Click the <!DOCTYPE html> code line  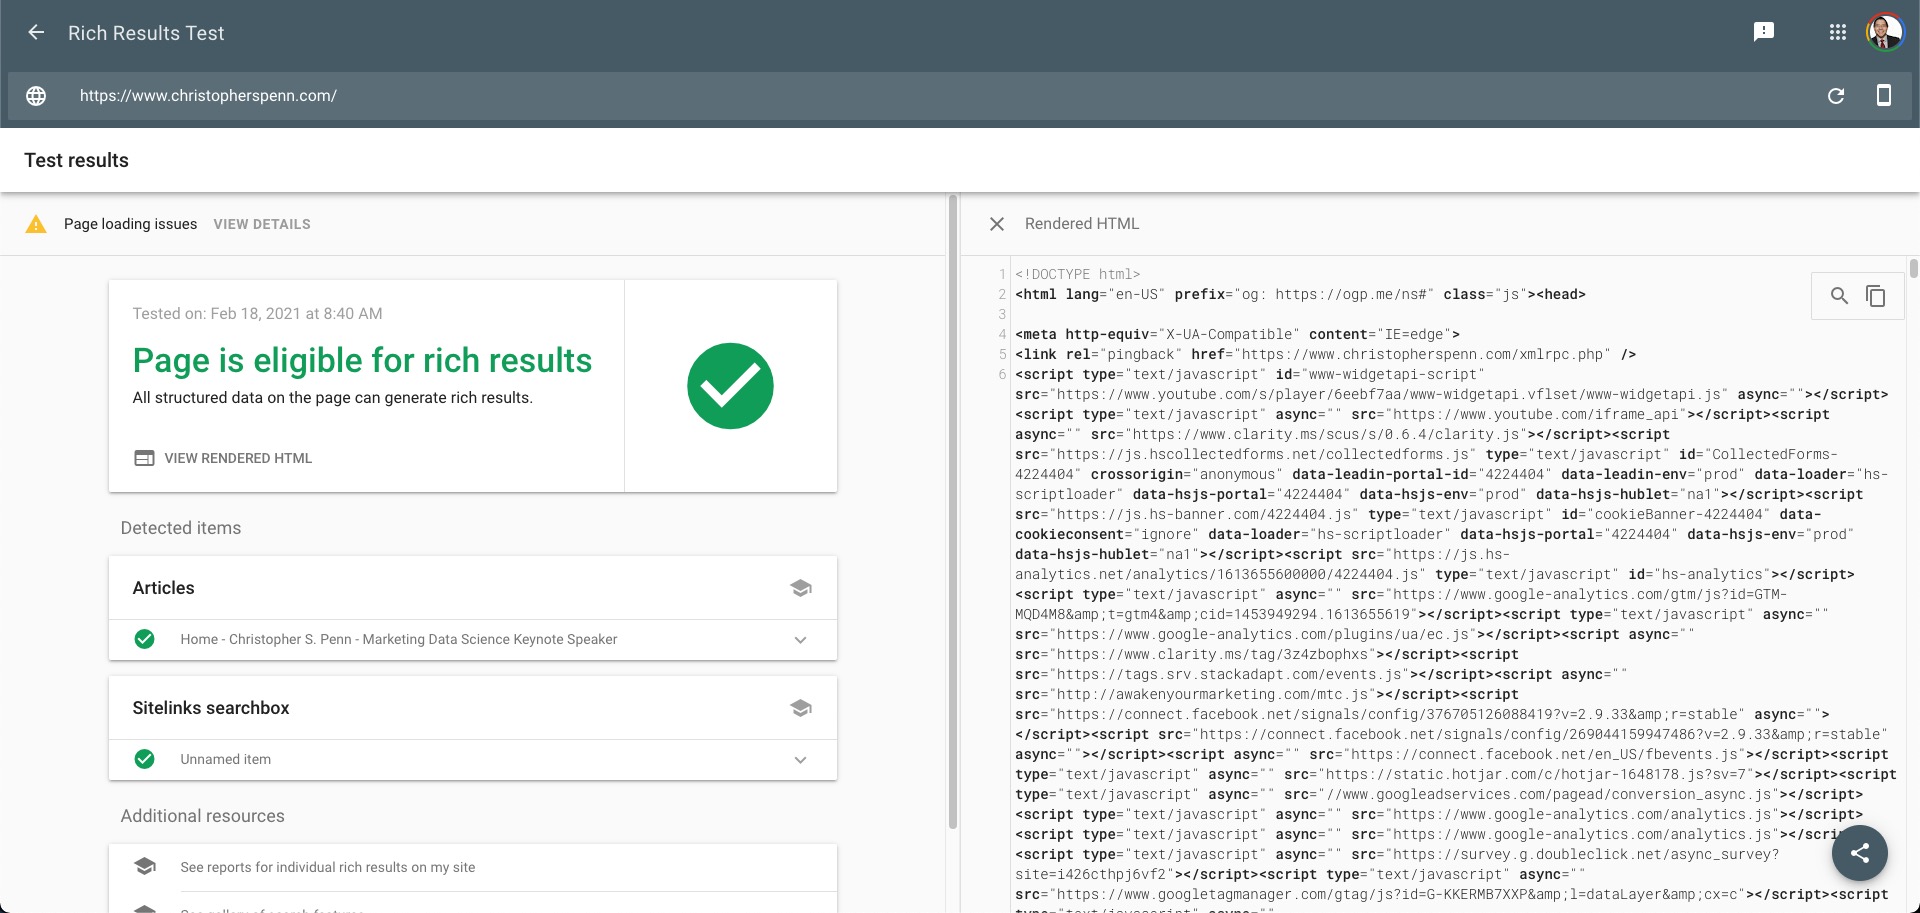(x=1078, y=274)
